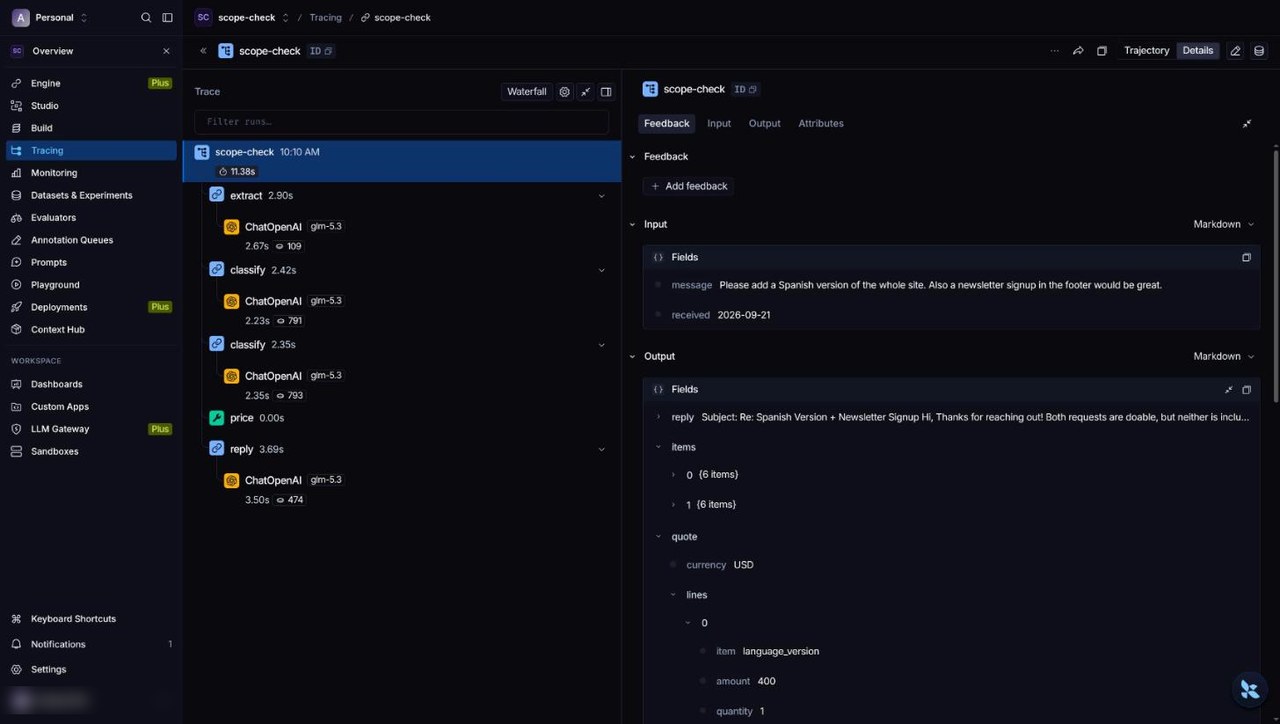Select the Feedback tab
Viewport: 1280px width, 724px height.
tap(667, 124)
